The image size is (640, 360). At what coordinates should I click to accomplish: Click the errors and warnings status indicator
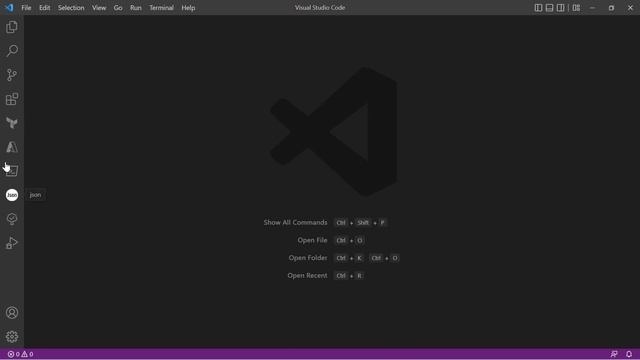point(20,354)
